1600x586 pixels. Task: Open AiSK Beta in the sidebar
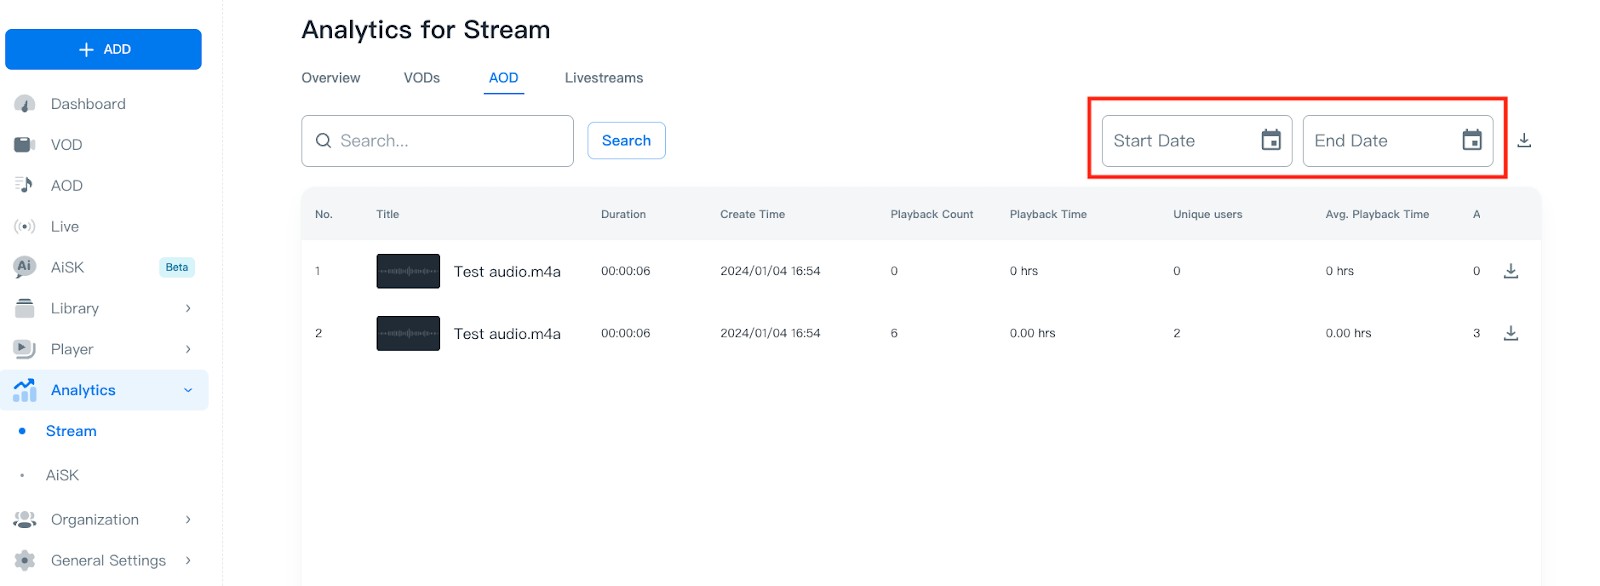(67, 268)
